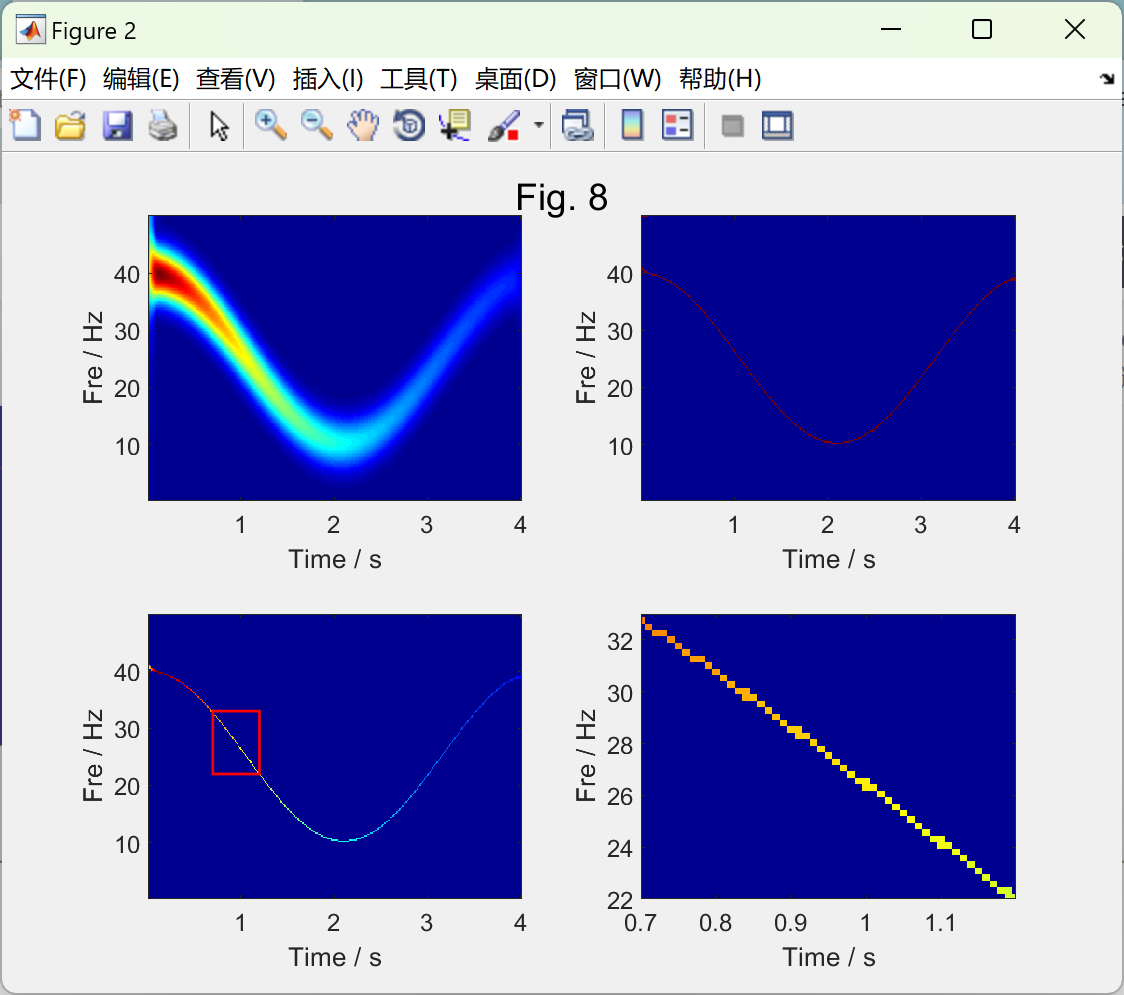Open the 插入(I) menu
This screenshot has width=1124, height=995.
coord(328,79)
